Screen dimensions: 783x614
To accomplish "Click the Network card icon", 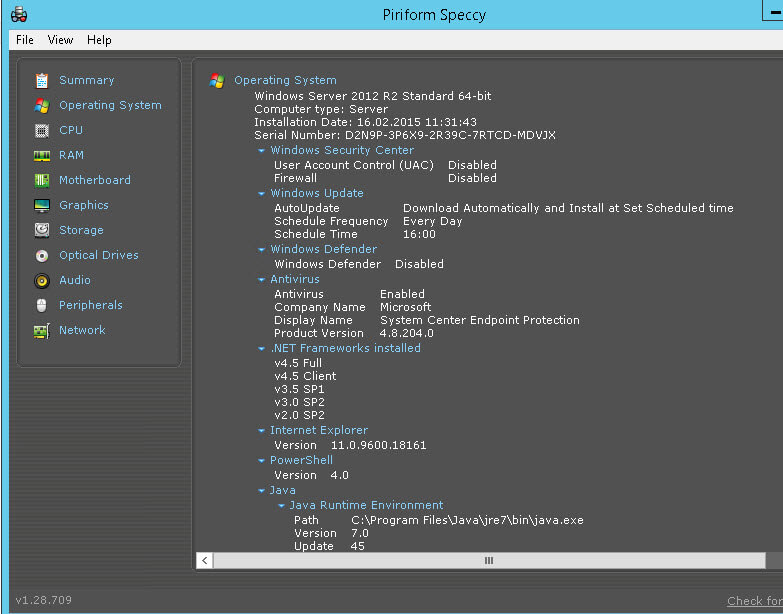I will pyautogui.click(x=42, y=330).
